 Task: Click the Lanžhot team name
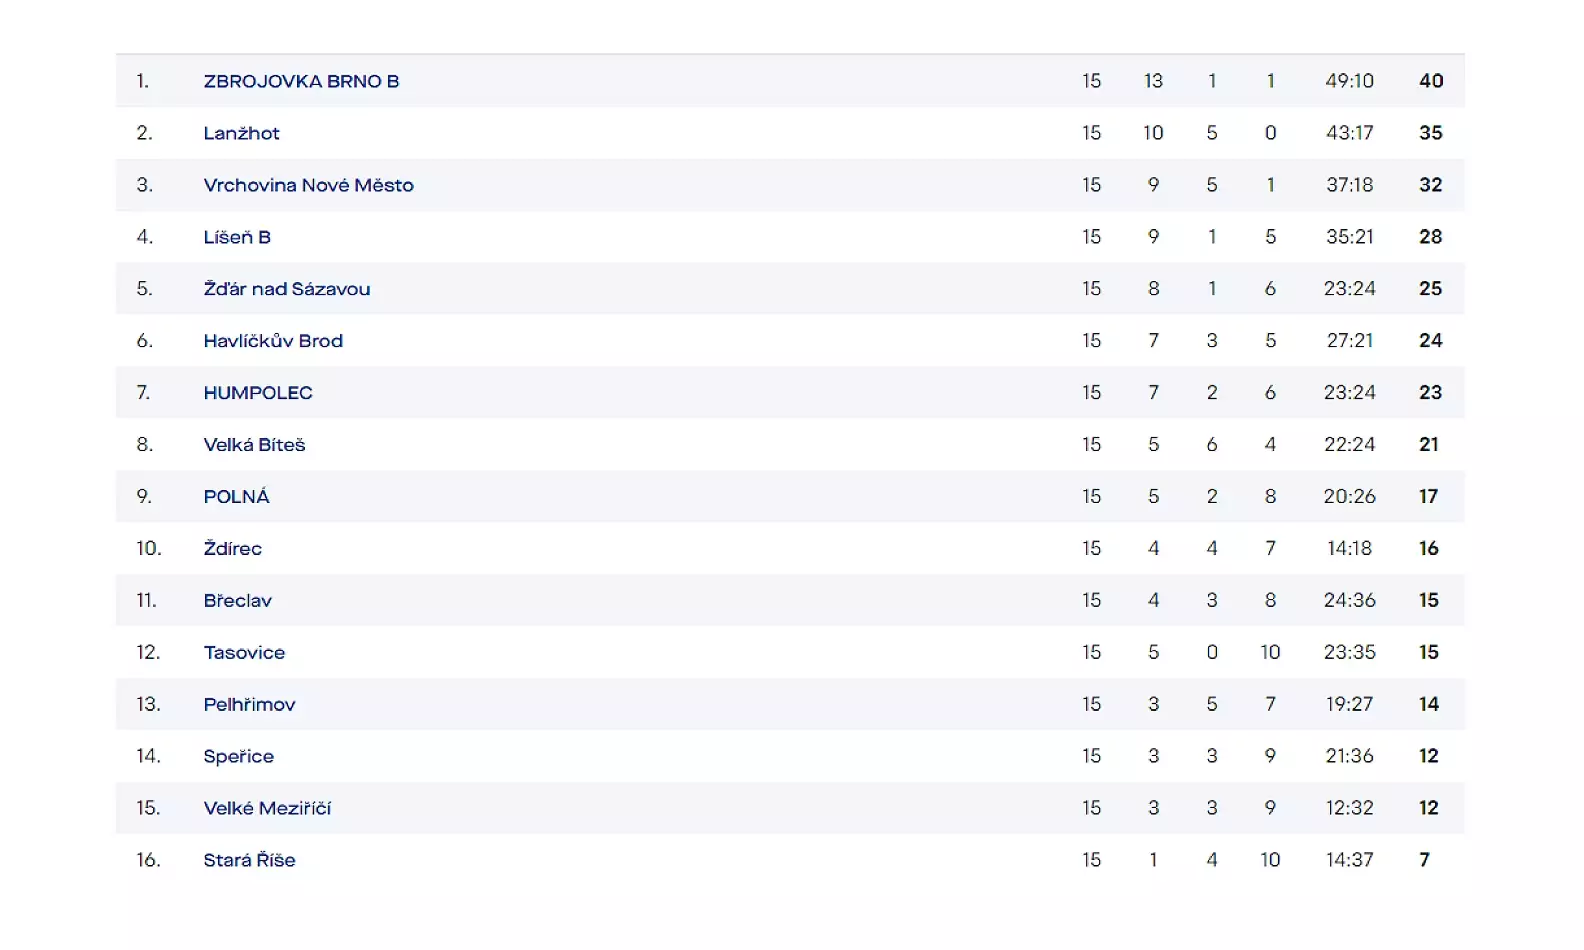click(241, 133)
